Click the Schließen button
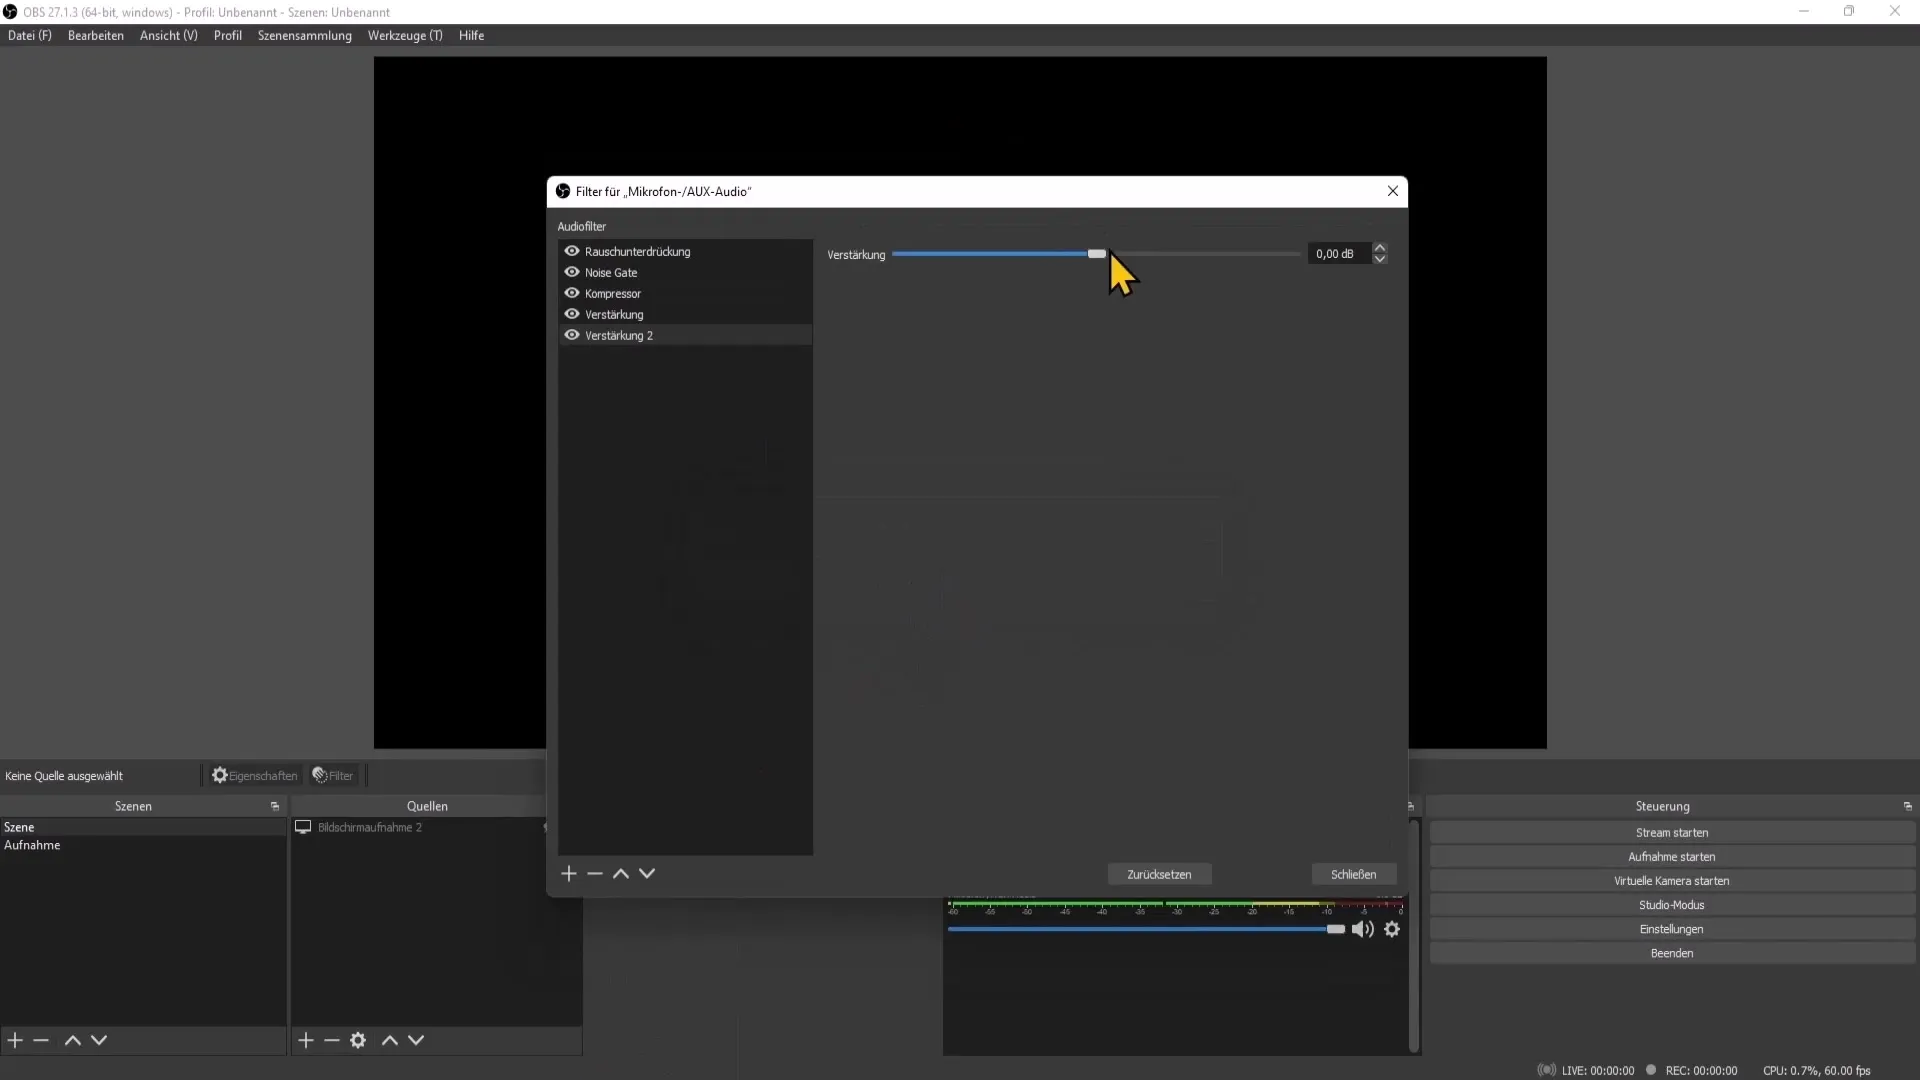The width and height of the screenshot is (1920, 1080). 1353,874
